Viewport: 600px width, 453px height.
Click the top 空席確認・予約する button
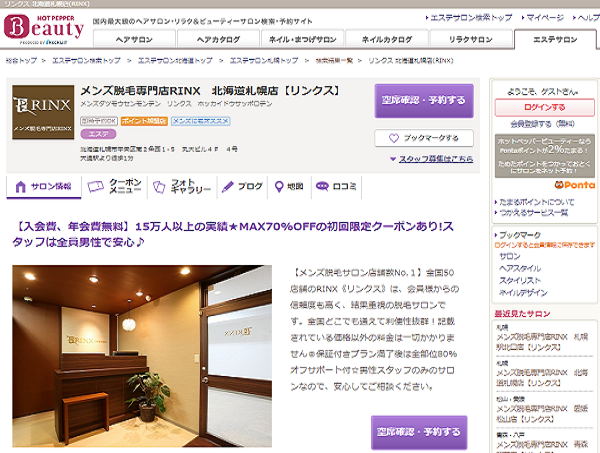[424, 101]
